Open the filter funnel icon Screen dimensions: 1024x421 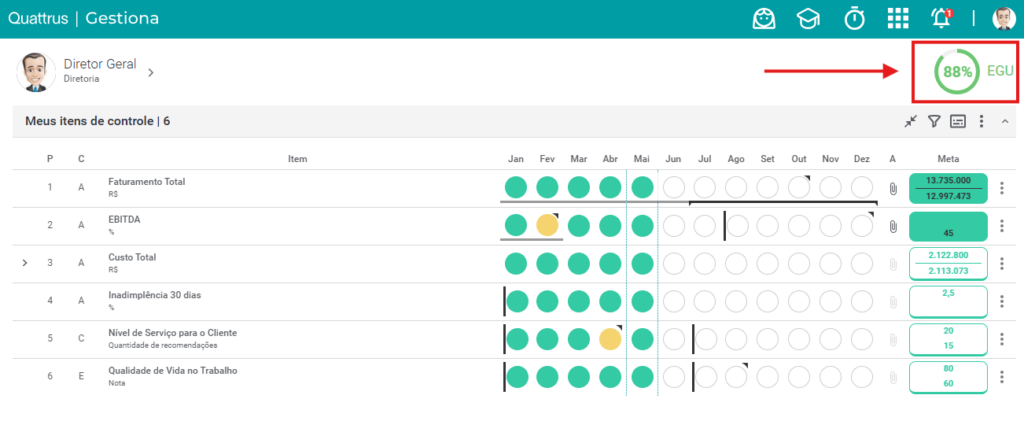click(935, 121)
